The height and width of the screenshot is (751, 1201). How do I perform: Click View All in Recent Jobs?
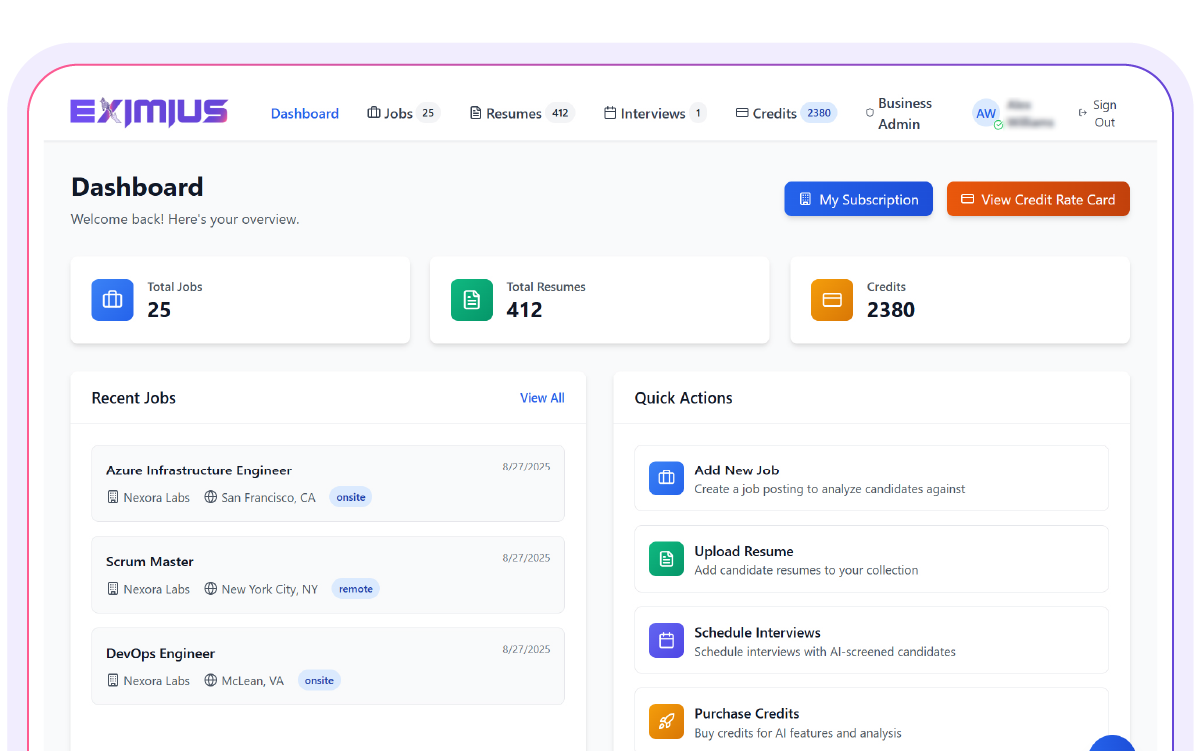coord(542,398)
